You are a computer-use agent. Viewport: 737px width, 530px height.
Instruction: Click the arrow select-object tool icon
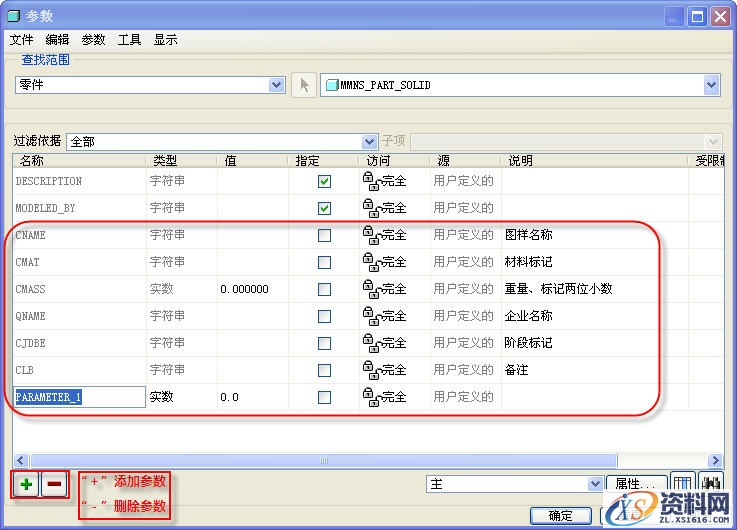pyautogui.click(x=304, y=85)
